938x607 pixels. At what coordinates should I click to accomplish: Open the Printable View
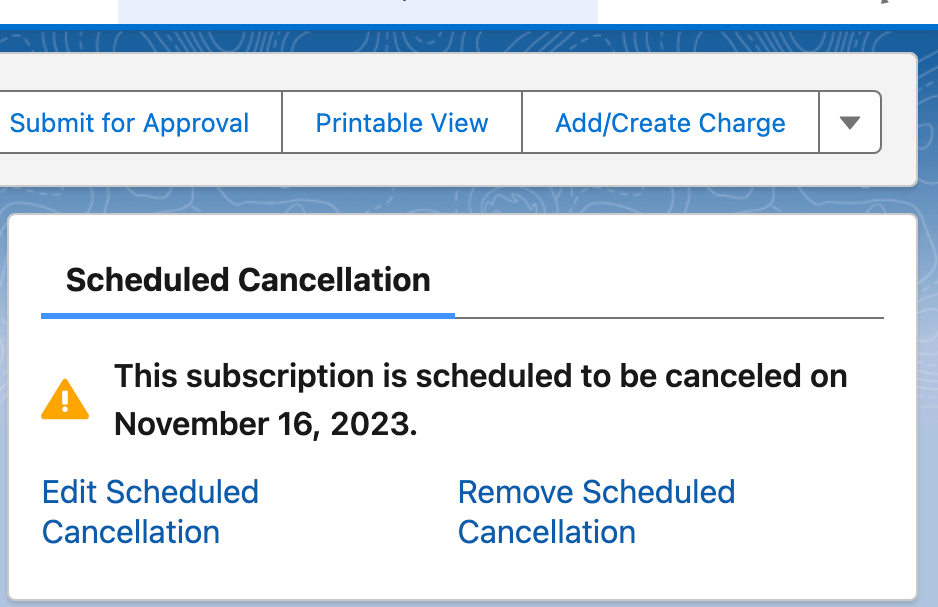coord(402,123)
